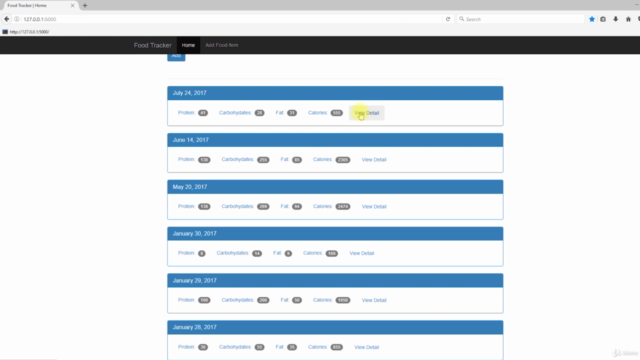This screenshot has height=360, width=640.
Task: Click the Food Tracker brand in navbar
Action: pos(153,45)
